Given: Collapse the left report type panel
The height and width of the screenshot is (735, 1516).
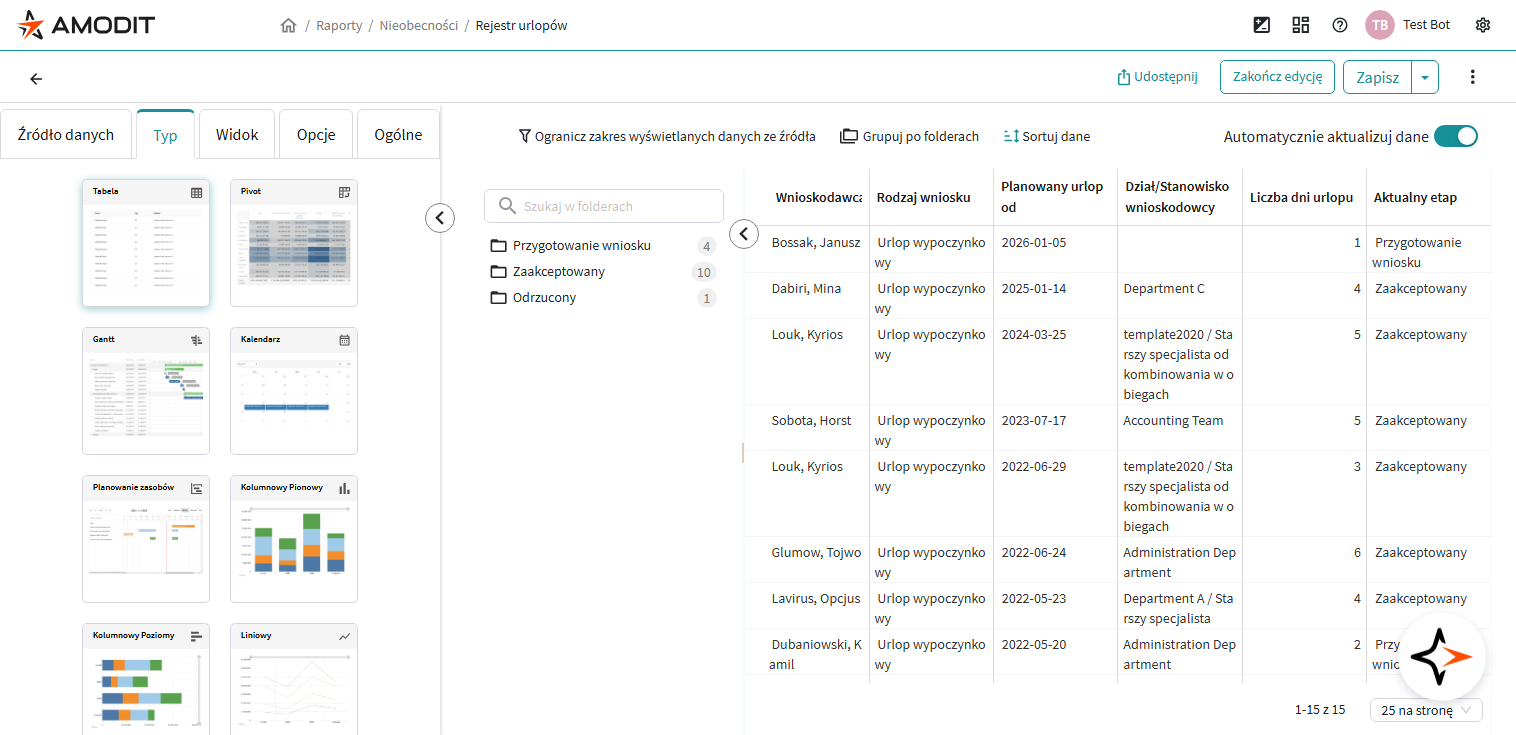Looking at the screenshot, I should pos(440,217).
